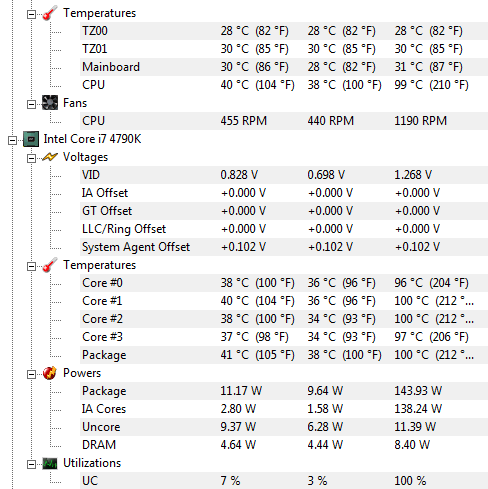Select the TZ00 temperature row

point(284,31)
